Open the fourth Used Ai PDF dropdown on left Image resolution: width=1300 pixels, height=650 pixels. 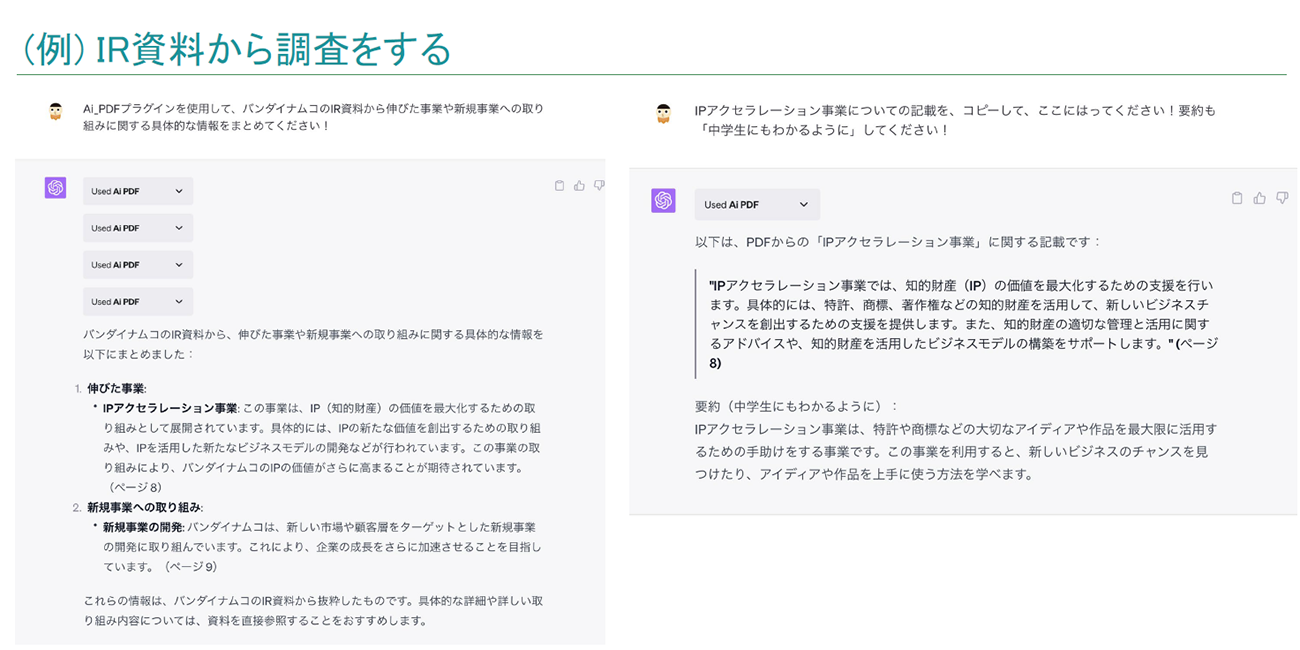tap(138, 301)
